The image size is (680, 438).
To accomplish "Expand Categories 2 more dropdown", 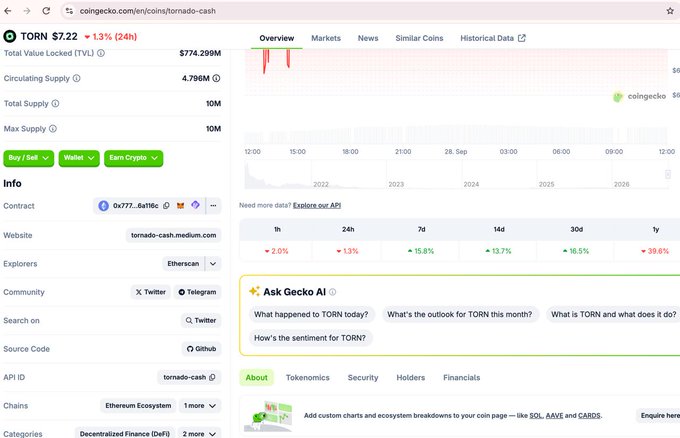I will point(199,434).
